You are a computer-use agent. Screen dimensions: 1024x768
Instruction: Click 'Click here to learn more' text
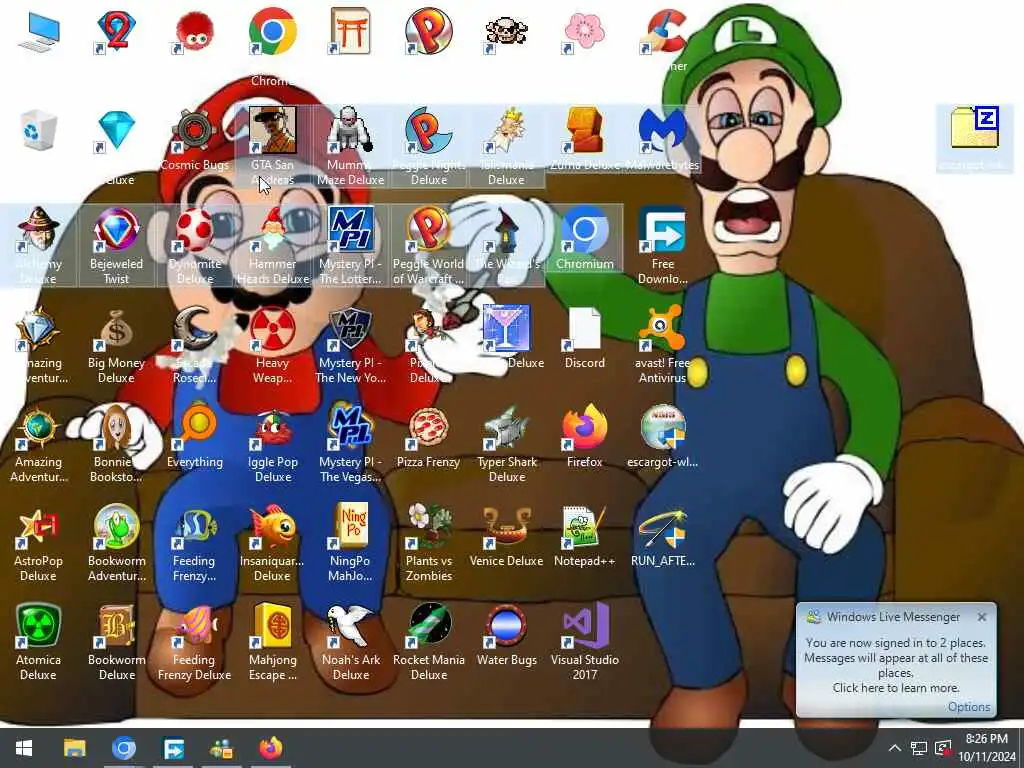pos(895,688)
